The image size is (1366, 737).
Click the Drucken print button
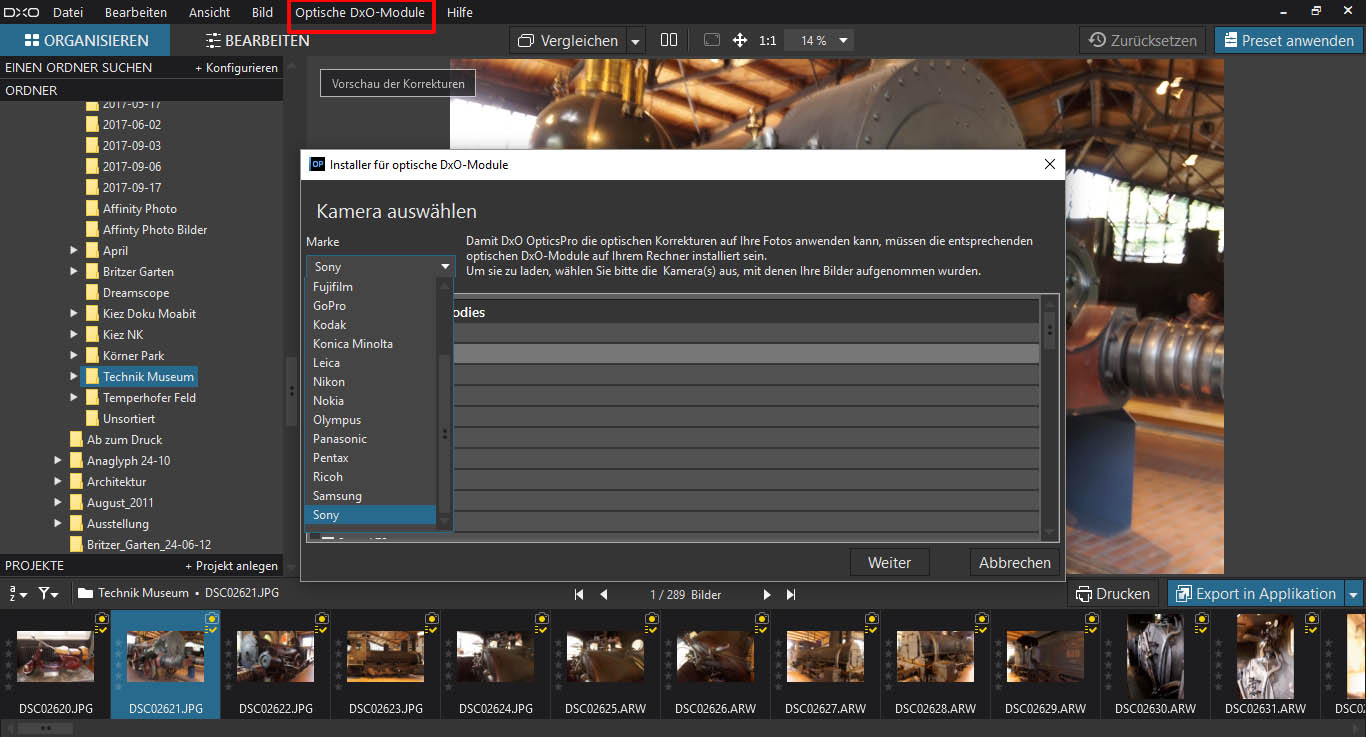pos(1113,593)
